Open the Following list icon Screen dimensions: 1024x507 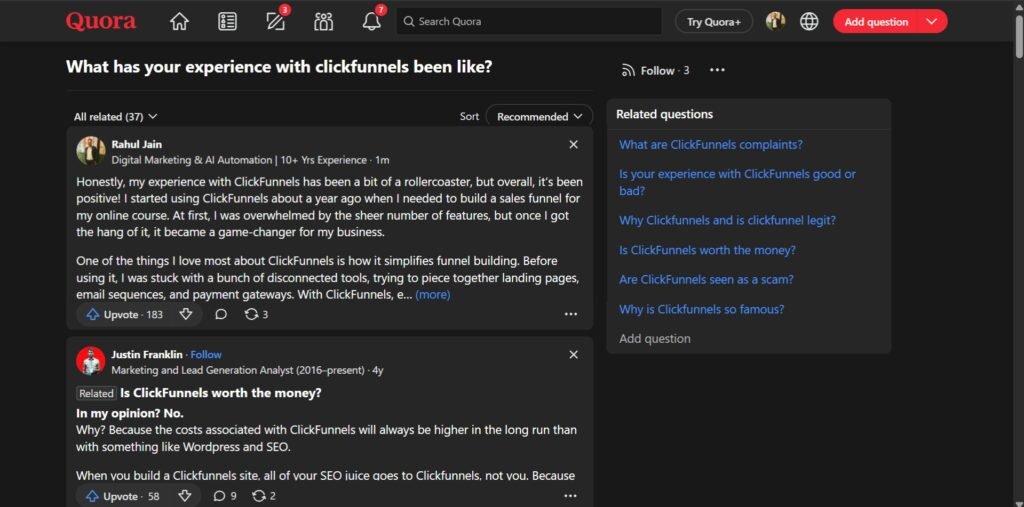click(x=227, y=22)
